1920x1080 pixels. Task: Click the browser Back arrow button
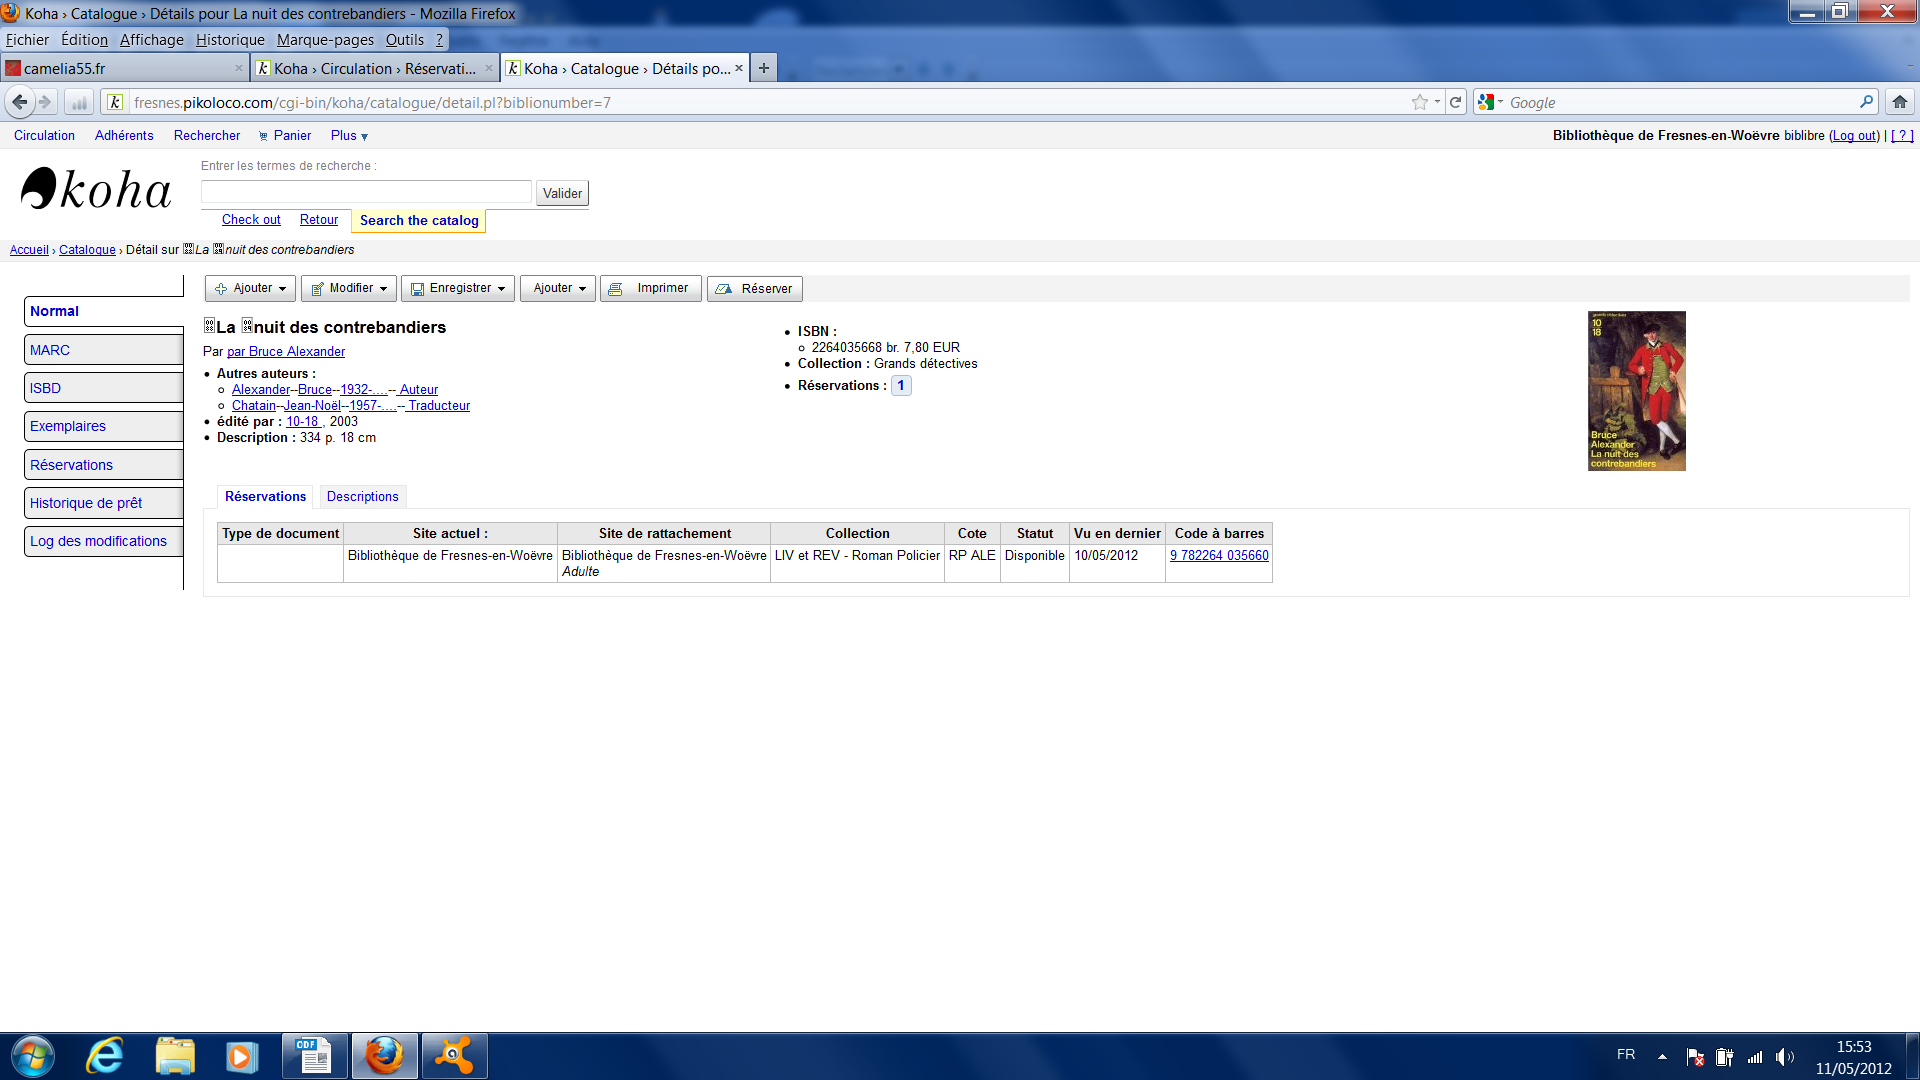(x=20, y=102)
